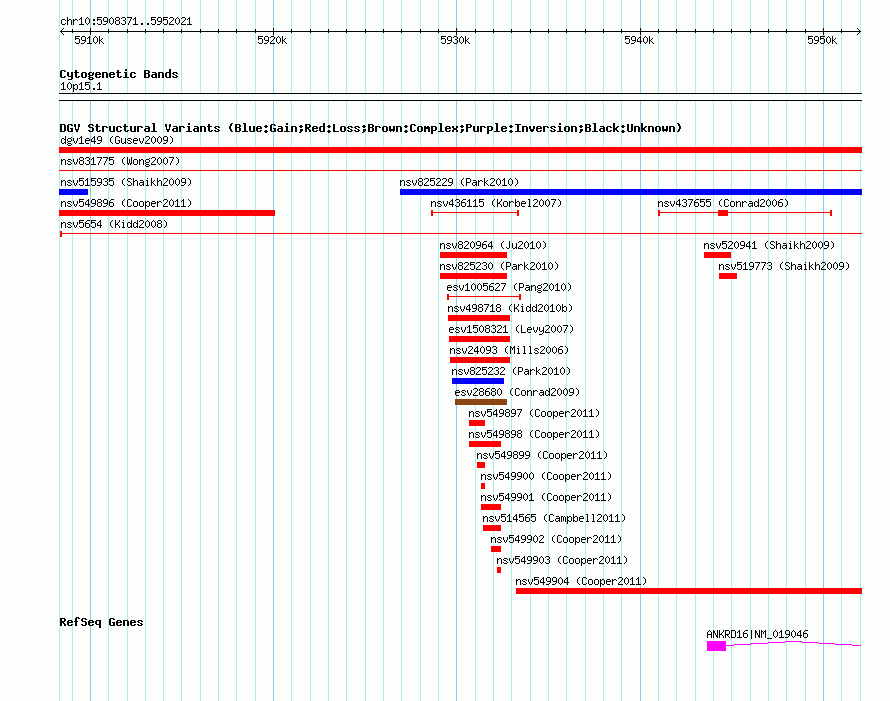Click the nsv549899 (Cooper2011) label
The height and width of the screenshot is (701, 890).
coord(542,455)
